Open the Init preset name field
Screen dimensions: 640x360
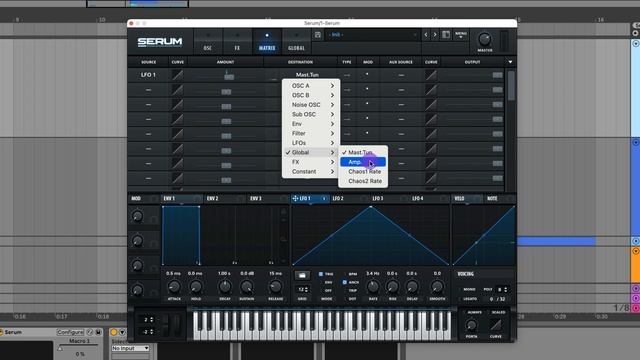point(372,35)
